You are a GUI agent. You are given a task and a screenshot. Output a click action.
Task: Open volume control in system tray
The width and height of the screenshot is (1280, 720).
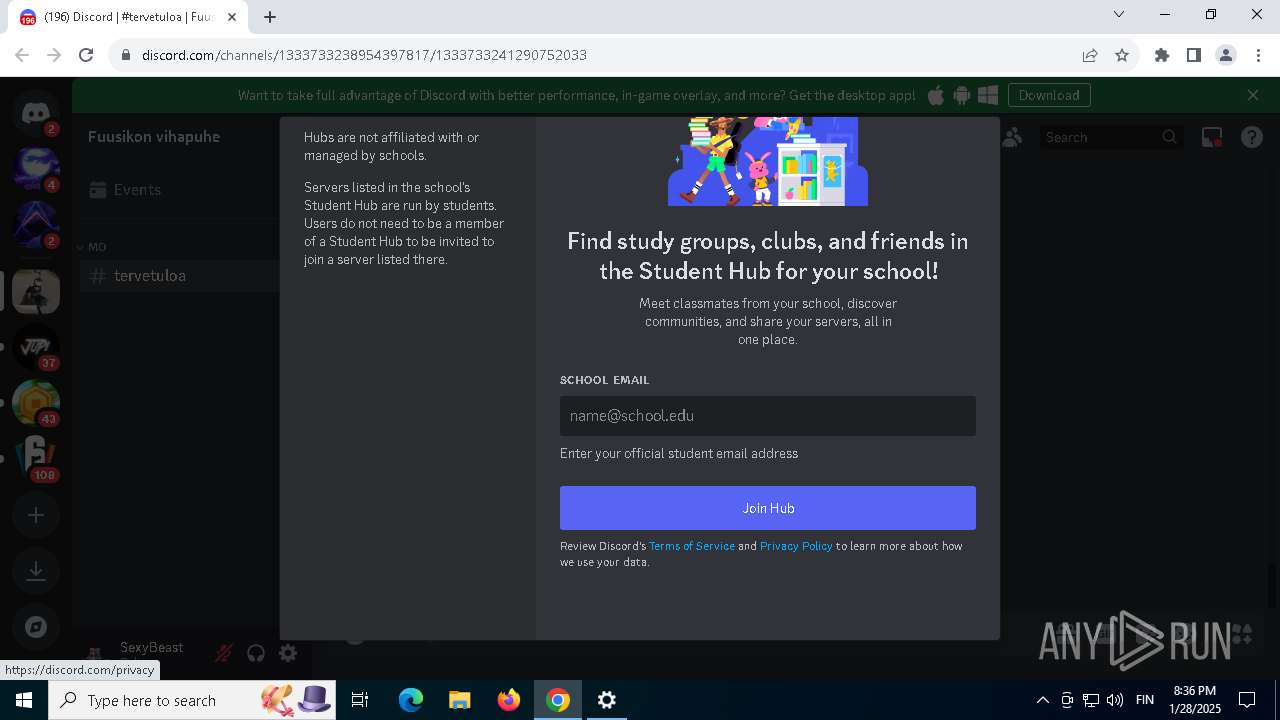point(1115,700)
